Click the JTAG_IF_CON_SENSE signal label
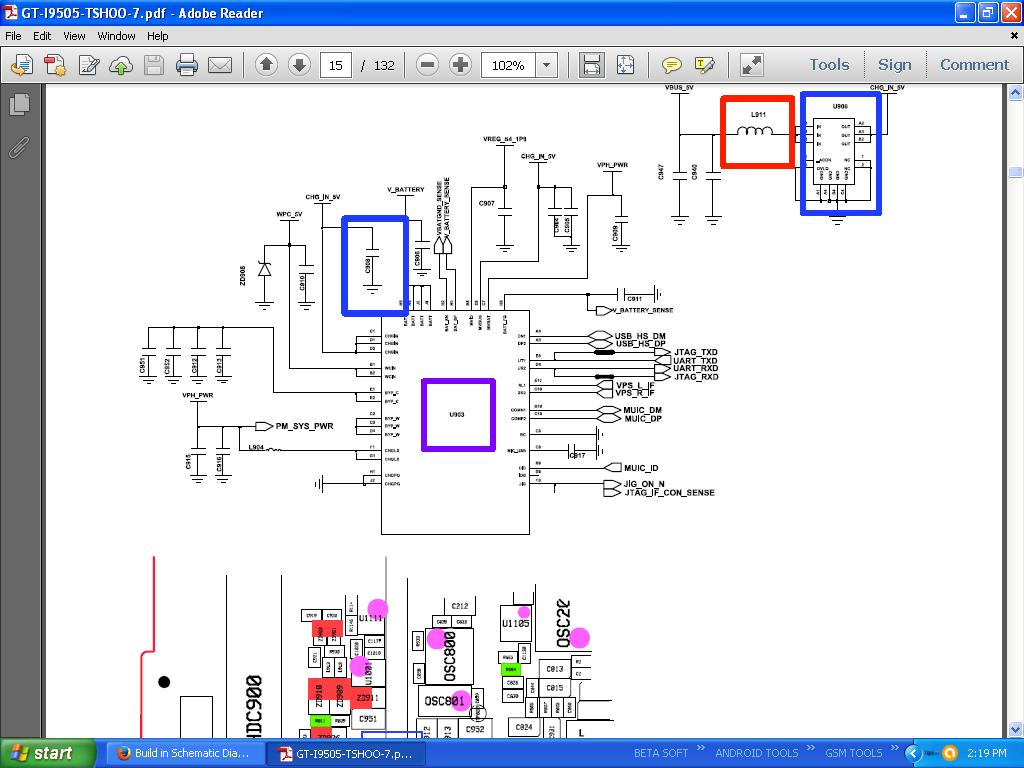 669,492
